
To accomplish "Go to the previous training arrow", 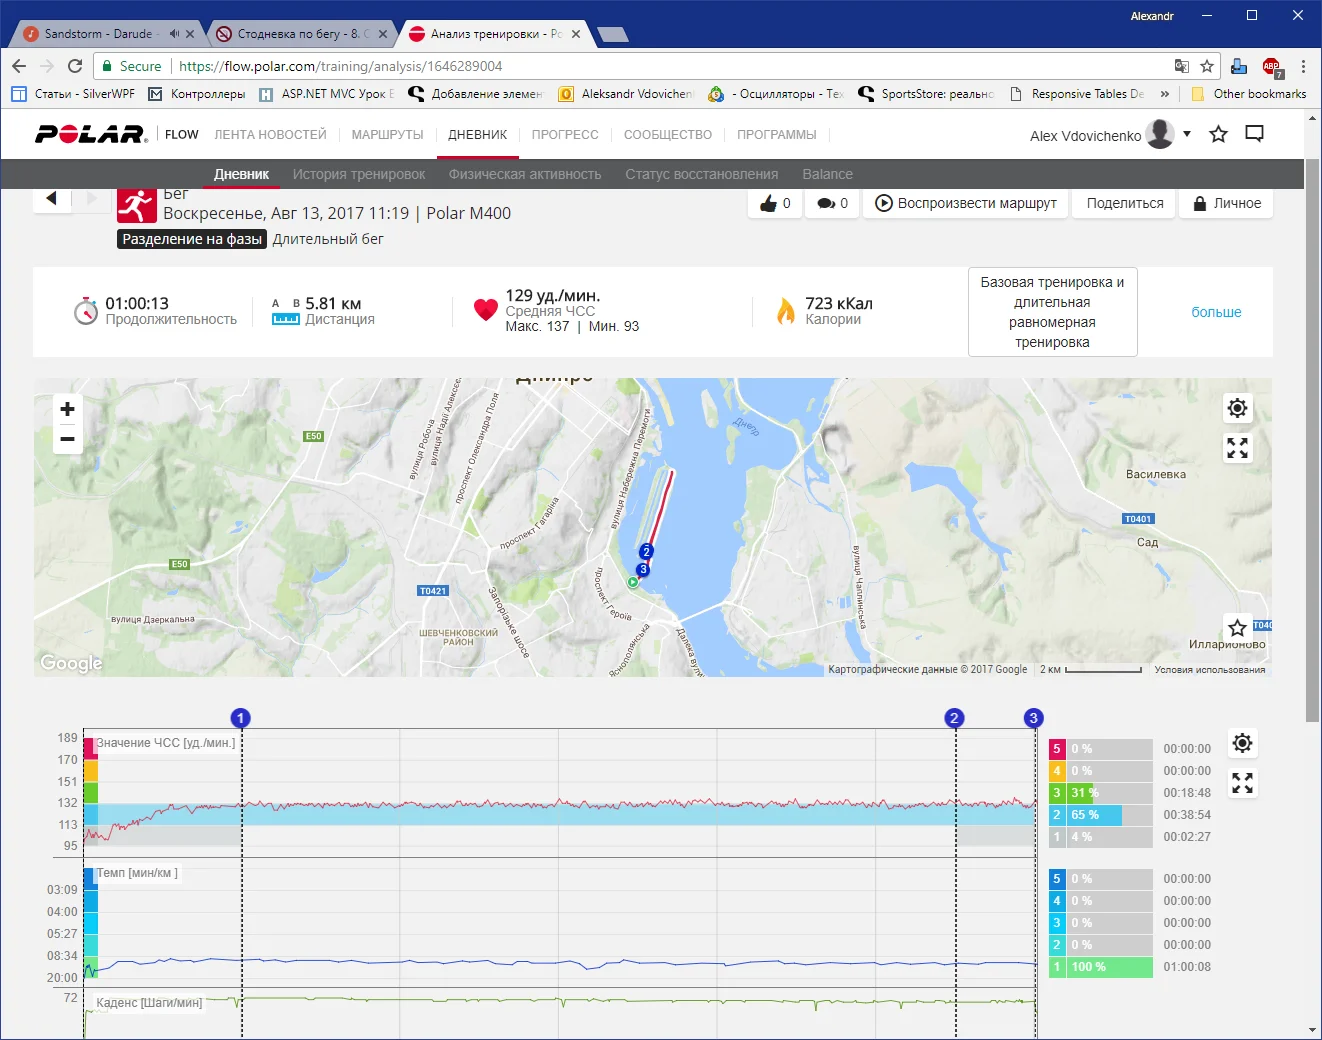I will click(52, 198).
